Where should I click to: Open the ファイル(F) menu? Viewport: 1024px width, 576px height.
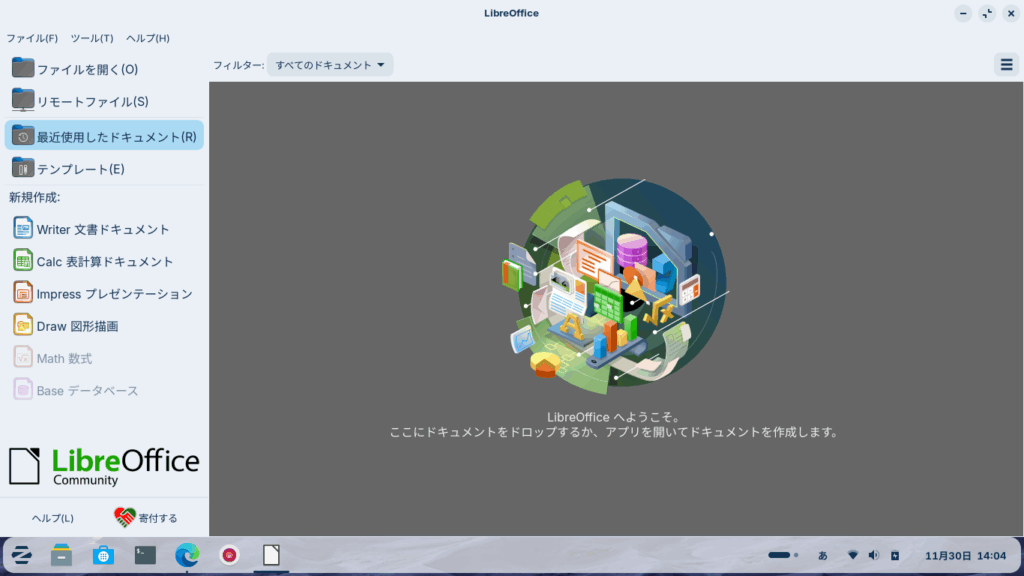click(32, 38)
